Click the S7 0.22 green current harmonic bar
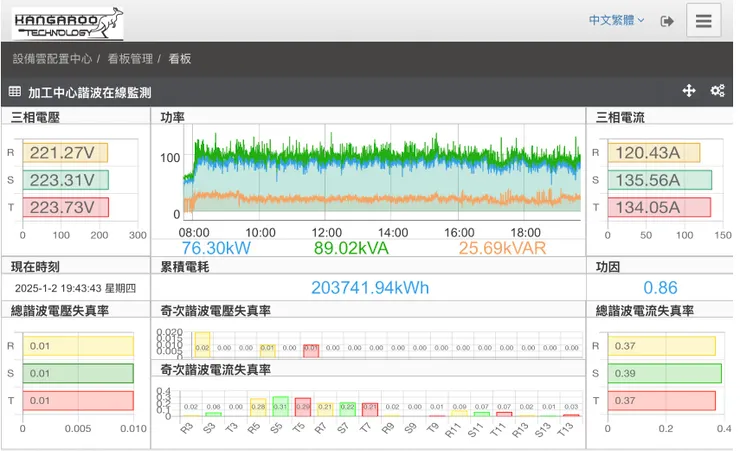Screen dimensions: 740x451 pos(347,409)
